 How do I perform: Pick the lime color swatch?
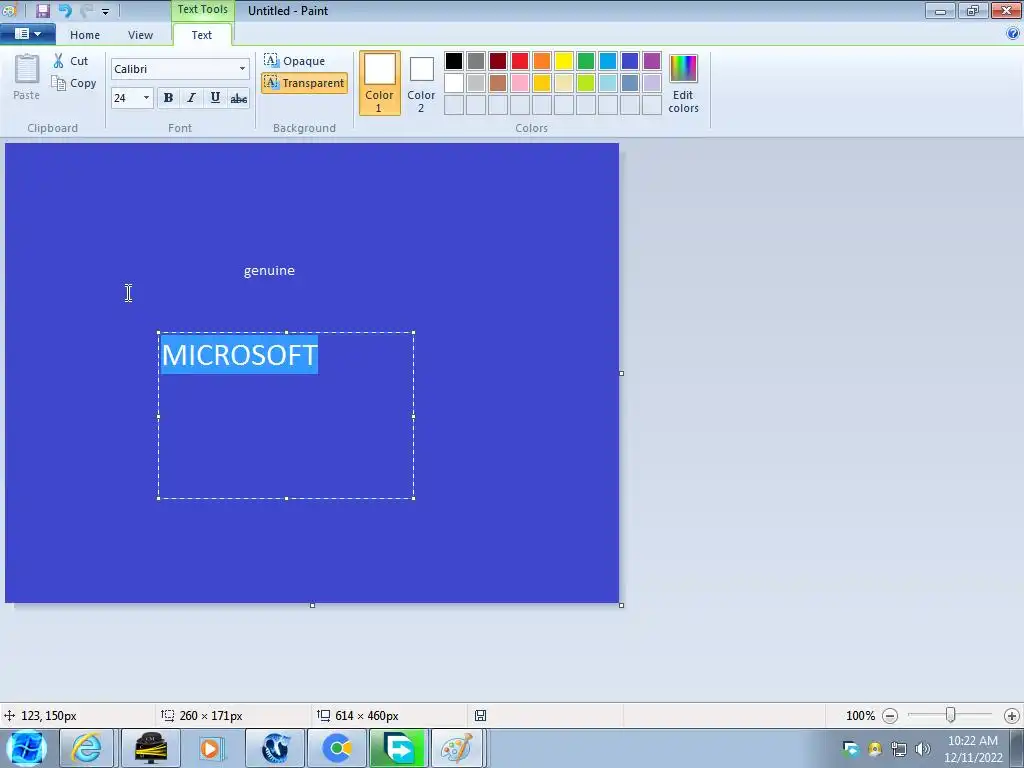[586, 83]
